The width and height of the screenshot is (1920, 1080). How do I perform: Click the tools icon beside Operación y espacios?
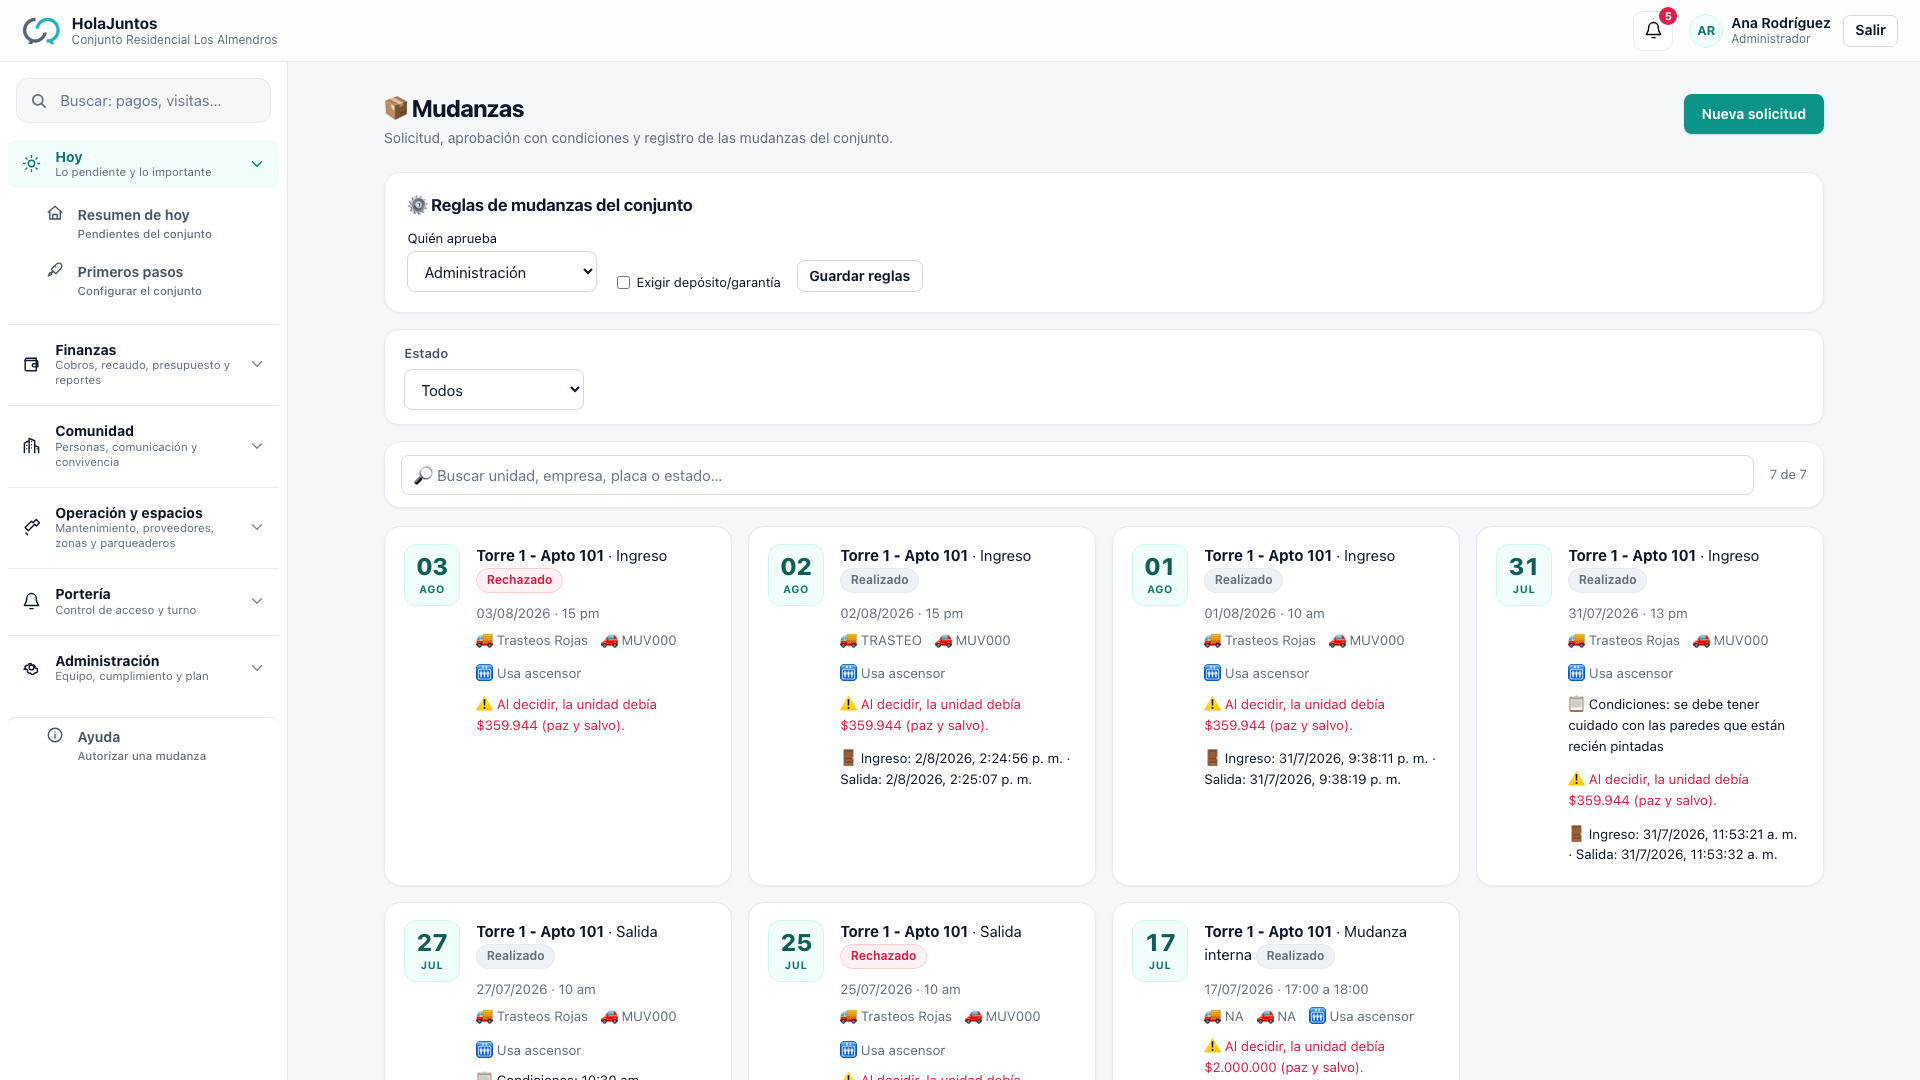(32, 527)
